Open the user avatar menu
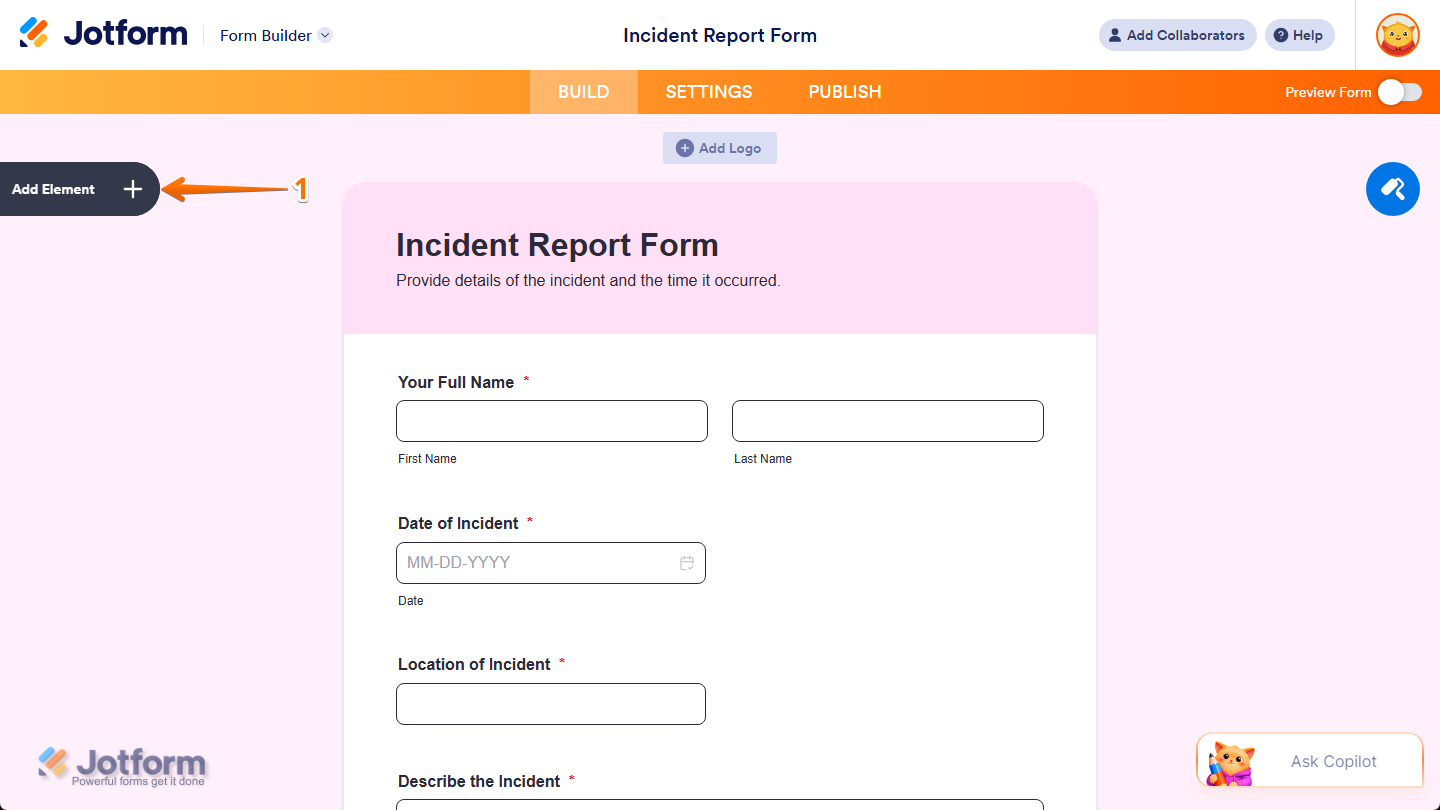Screen dimensions: 1440x810 (1397, 35)
